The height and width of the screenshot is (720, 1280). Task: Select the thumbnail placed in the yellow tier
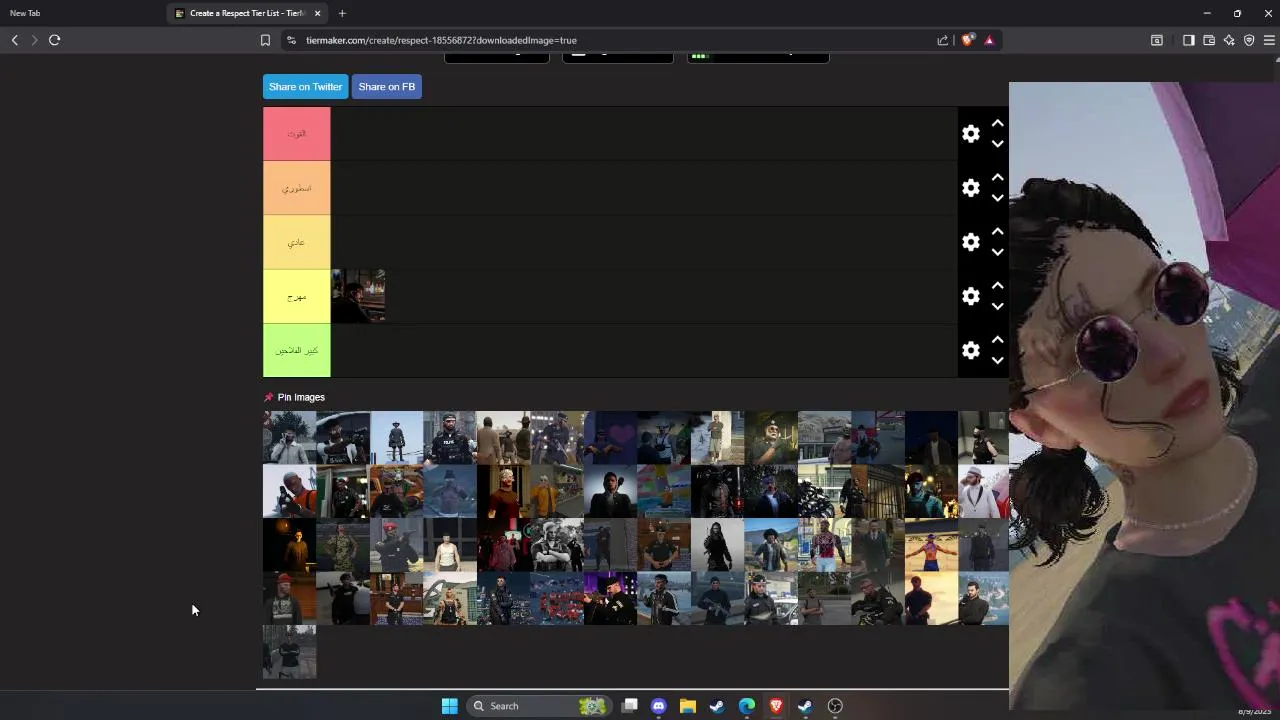(x=358, y=296)
